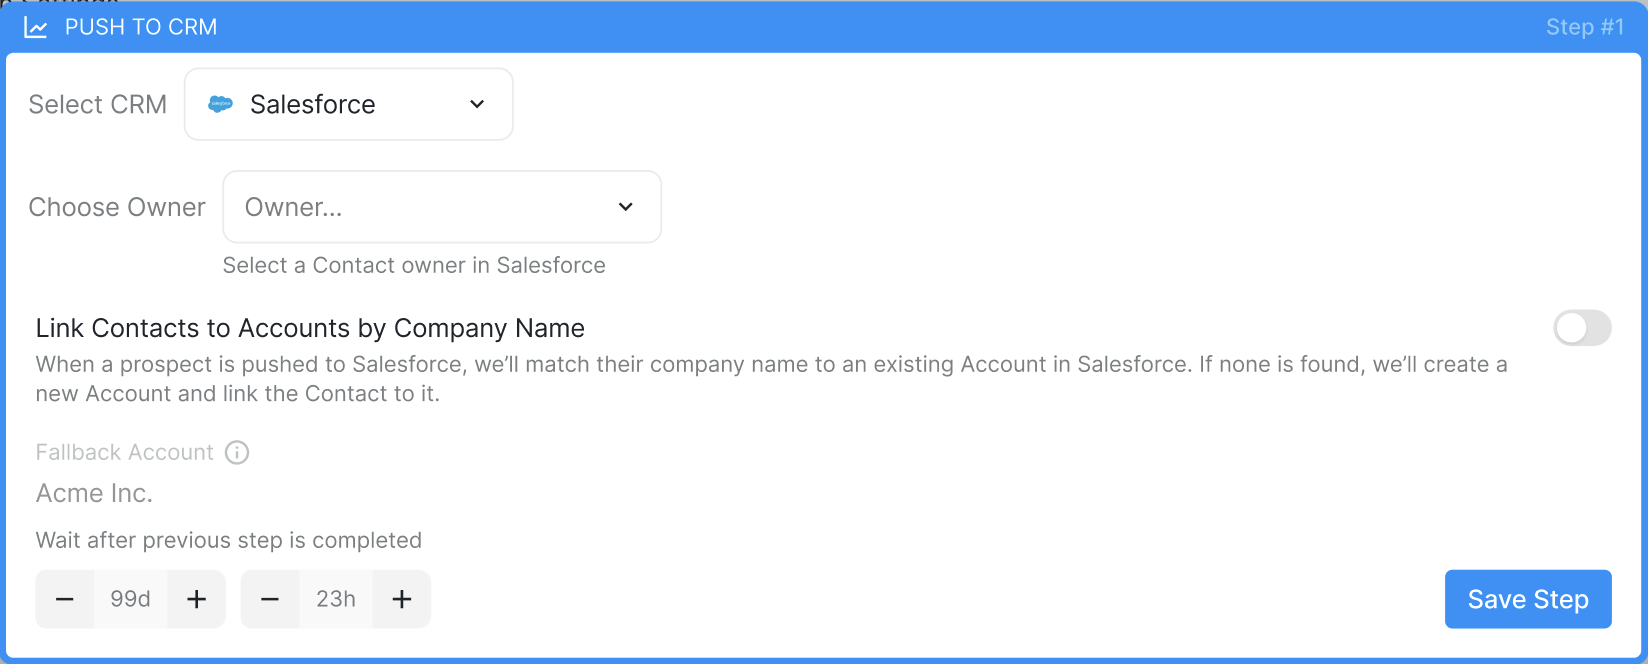Open the Select CRM Salesforce dropdown
This screenshot has width=1648, height=664.
pyautogui.click(x=348, y=104)
